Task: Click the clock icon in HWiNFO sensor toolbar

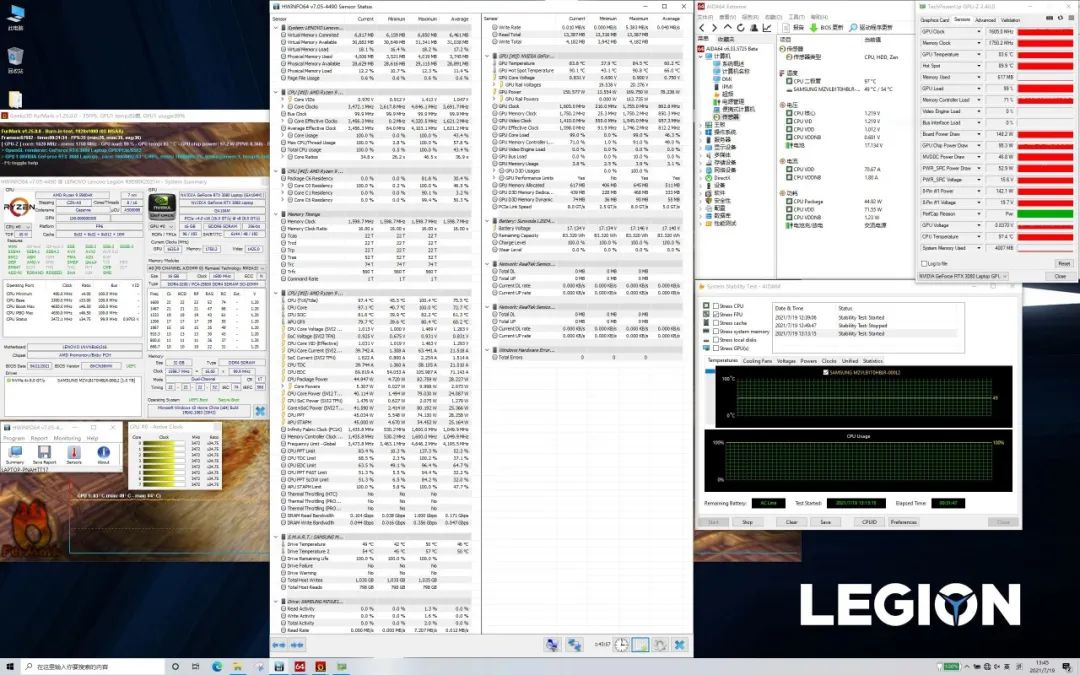Action: (x=620, y=645)
